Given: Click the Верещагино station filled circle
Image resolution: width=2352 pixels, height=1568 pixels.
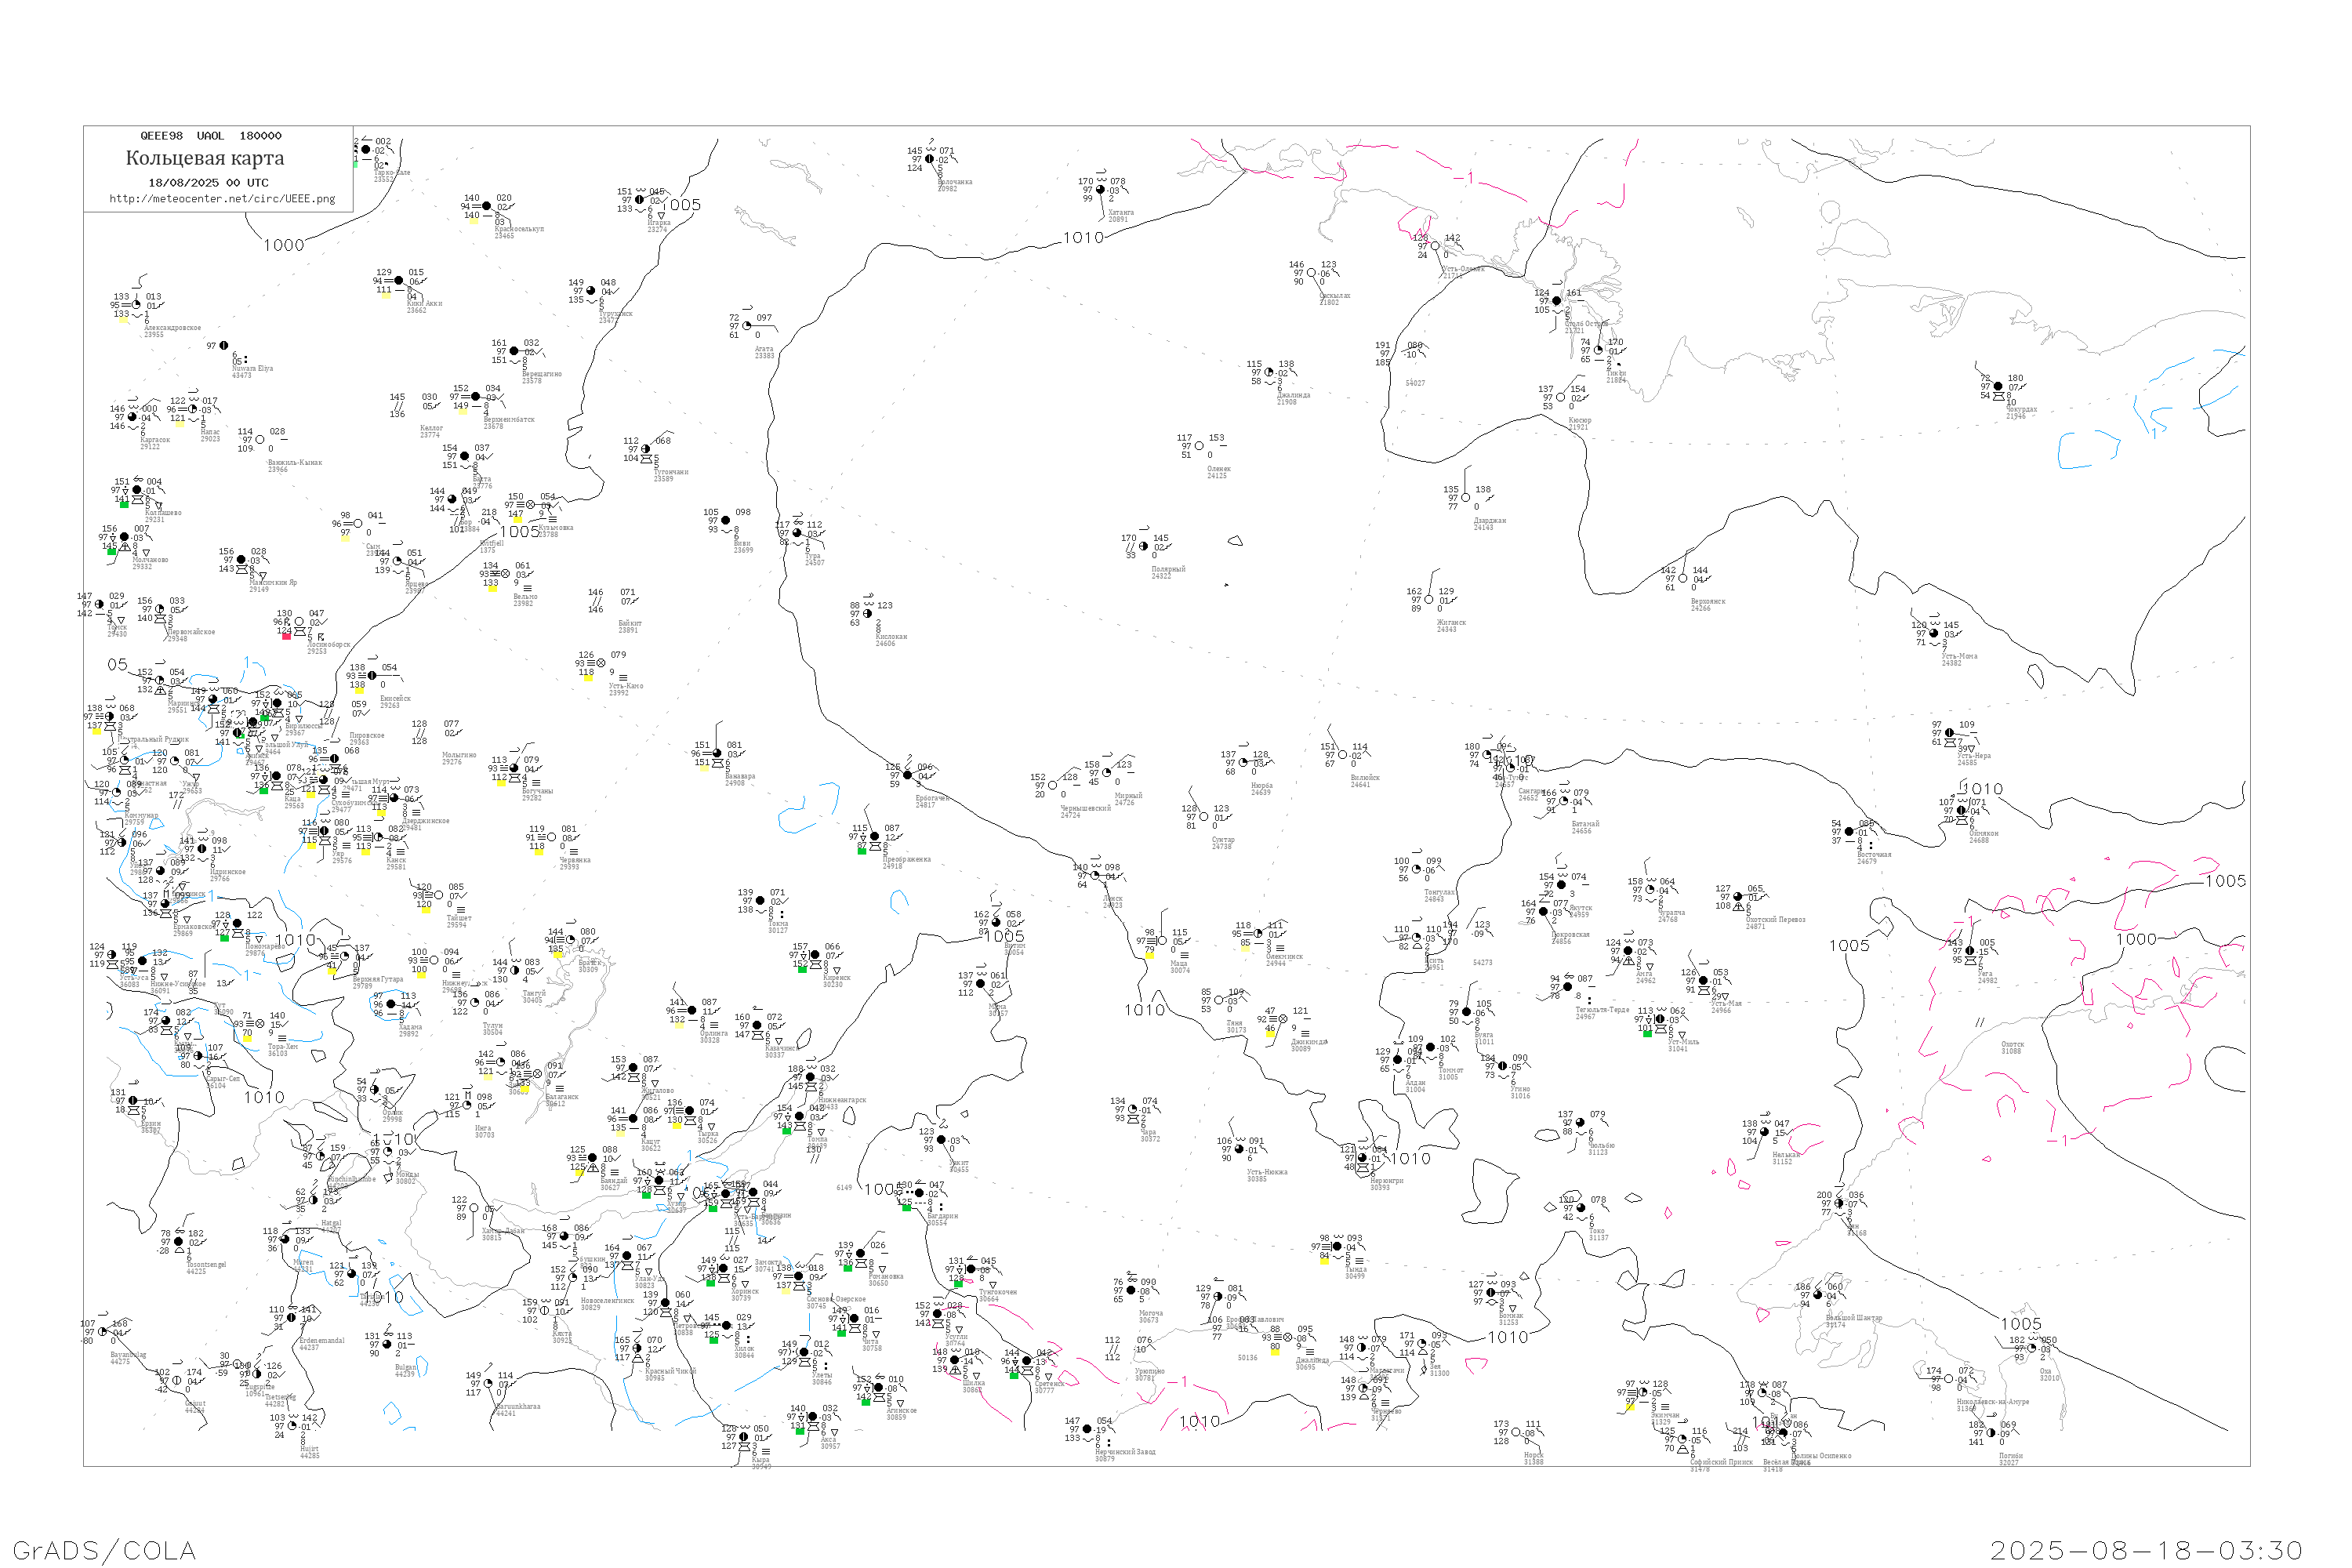Looking at the screenshot, I should (x=514, y=352).
